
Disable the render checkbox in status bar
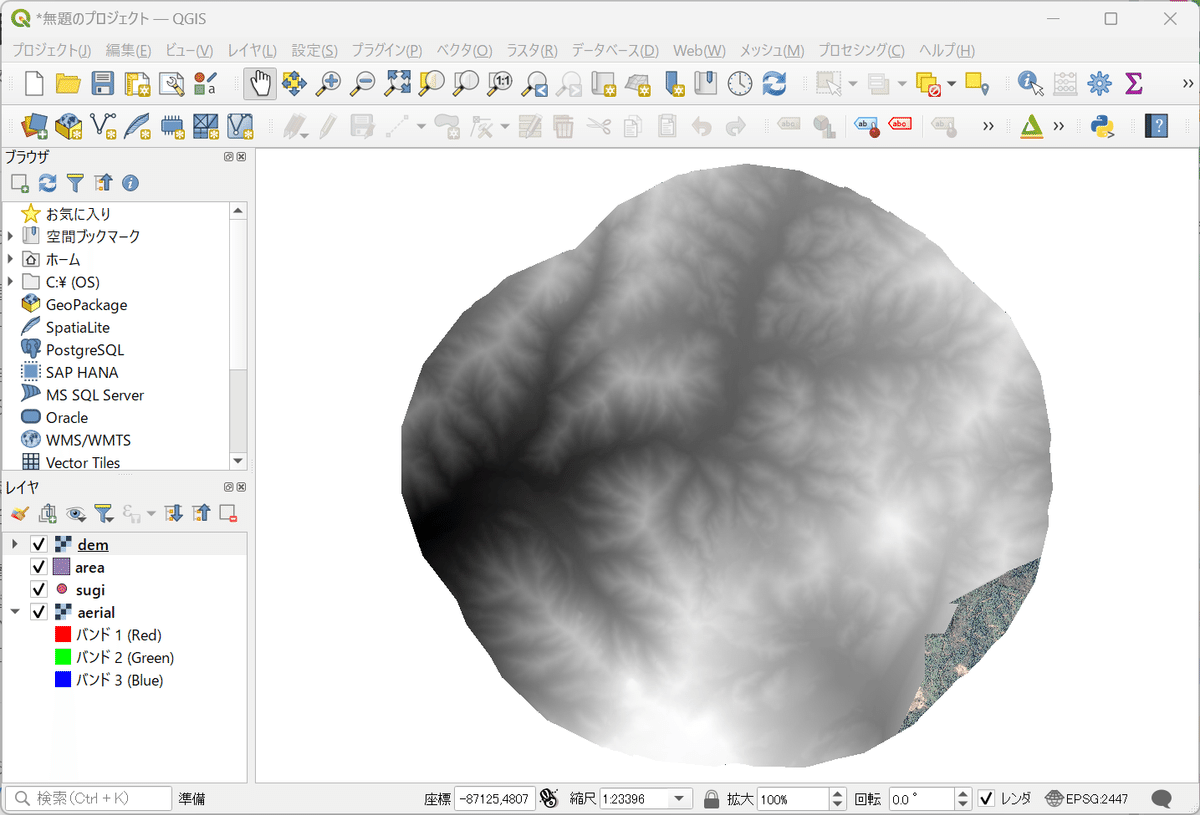[986, 799]
